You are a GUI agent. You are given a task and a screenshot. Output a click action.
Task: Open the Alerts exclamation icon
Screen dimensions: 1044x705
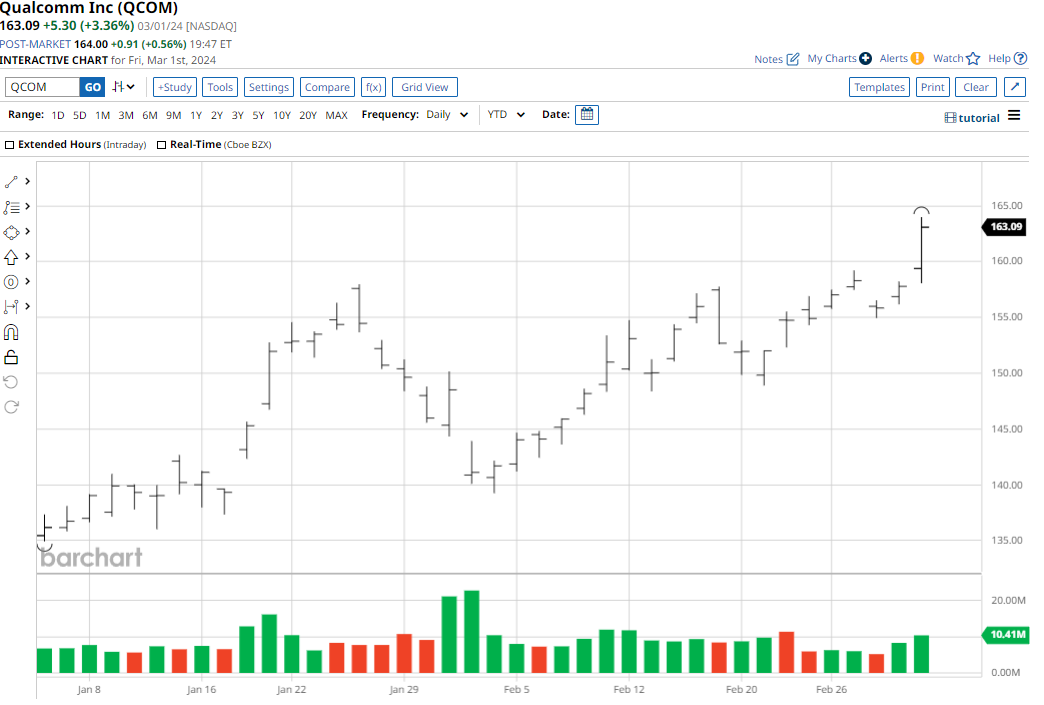click(x=917, y=59)
